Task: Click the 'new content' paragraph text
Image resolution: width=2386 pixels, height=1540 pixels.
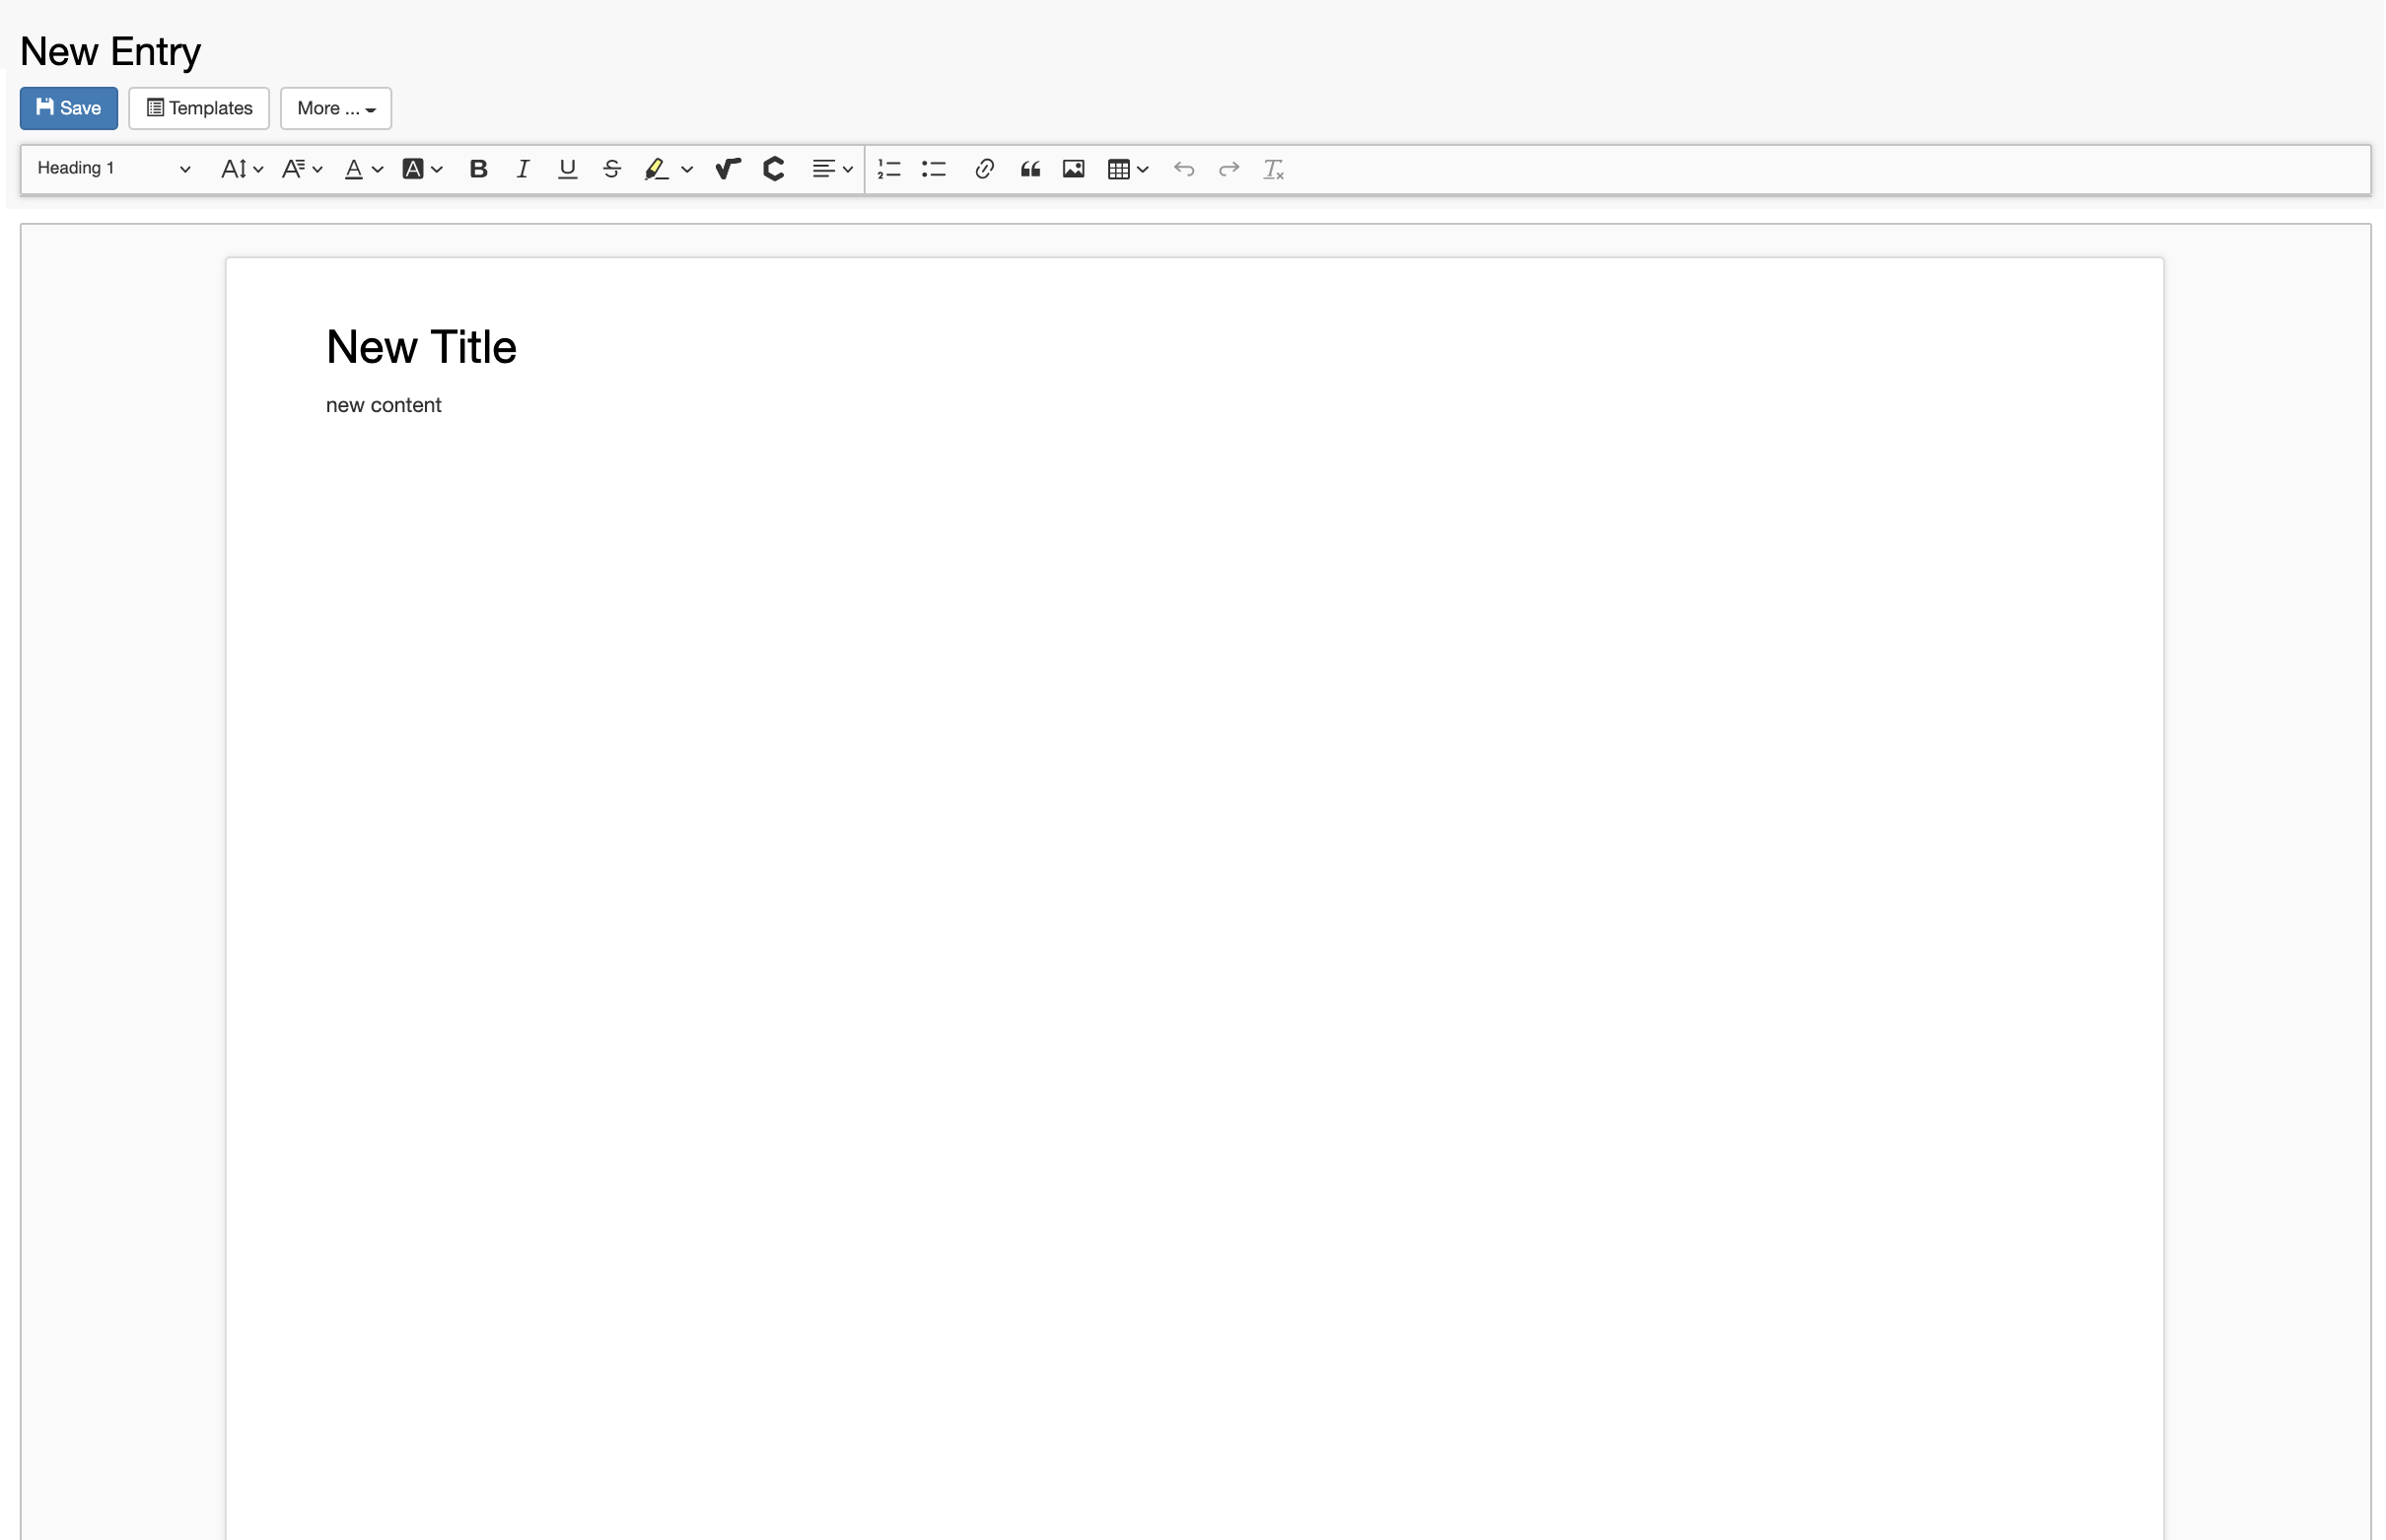Action: 384,405
